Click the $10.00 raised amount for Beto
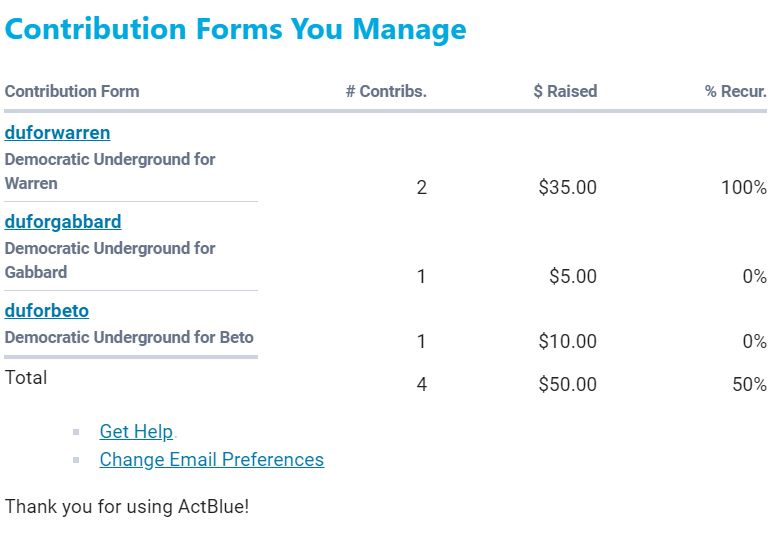 click(567, 342)
